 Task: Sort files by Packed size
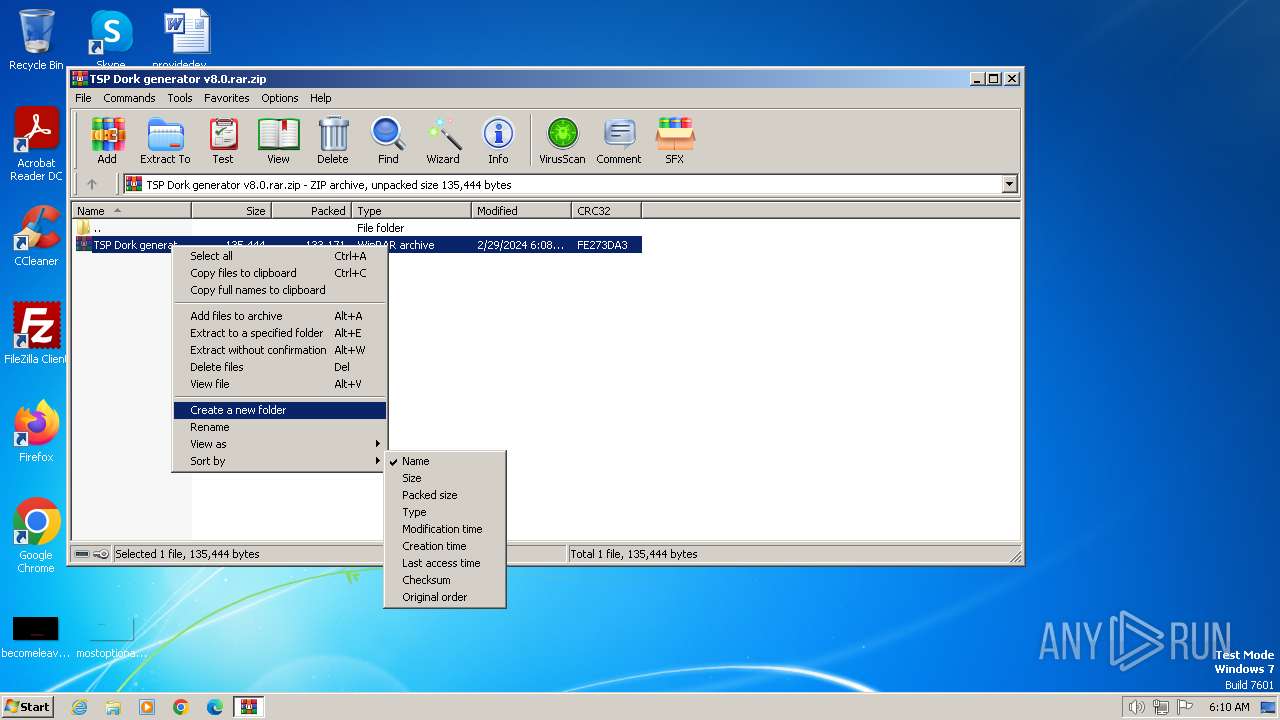click(445, 495)
